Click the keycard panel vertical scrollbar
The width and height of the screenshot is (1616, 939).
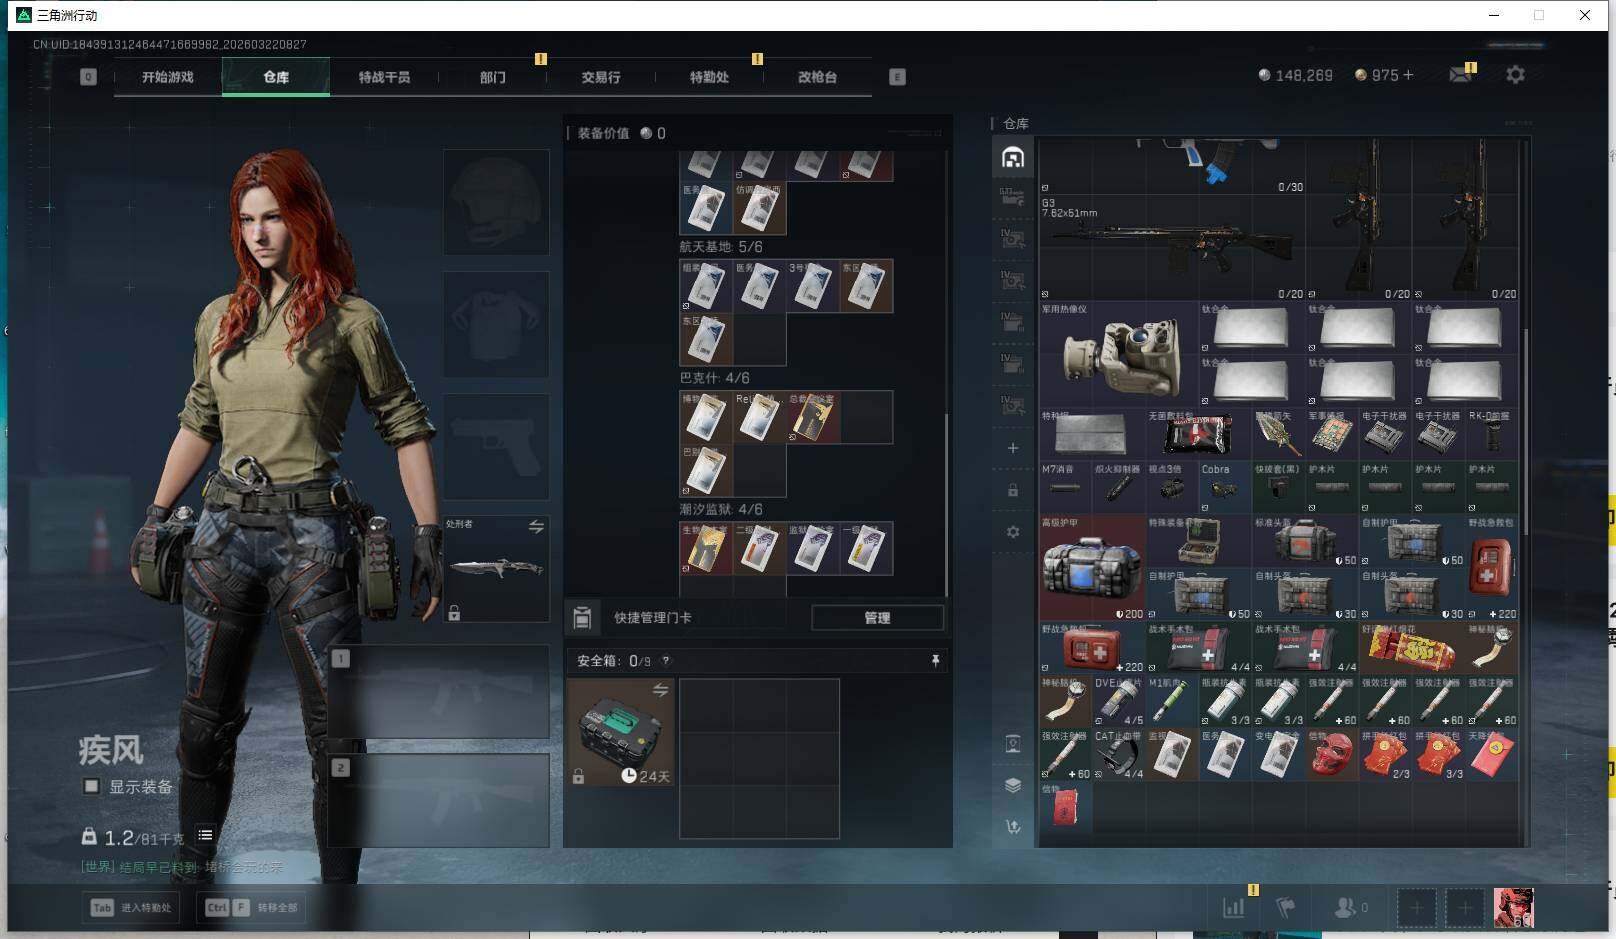(945, 505)
